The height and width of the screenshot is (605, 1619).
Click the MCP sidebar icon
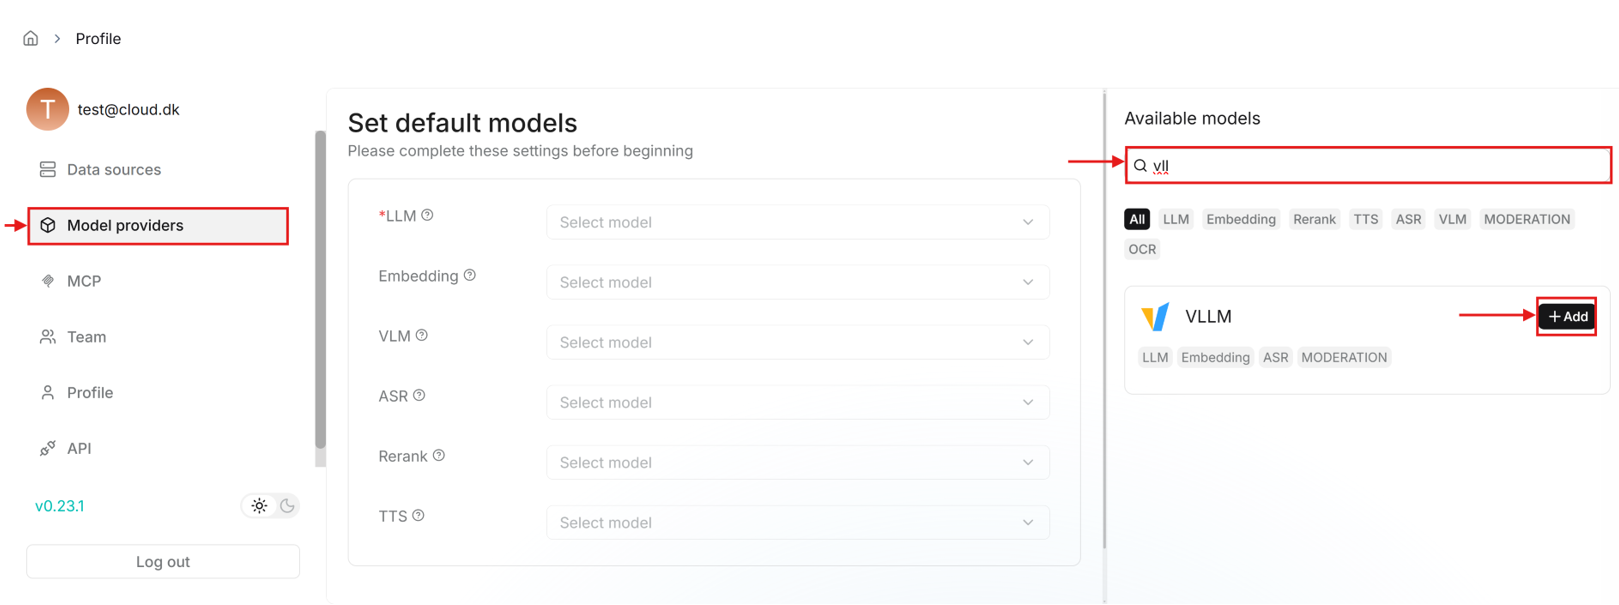point(48,281)
